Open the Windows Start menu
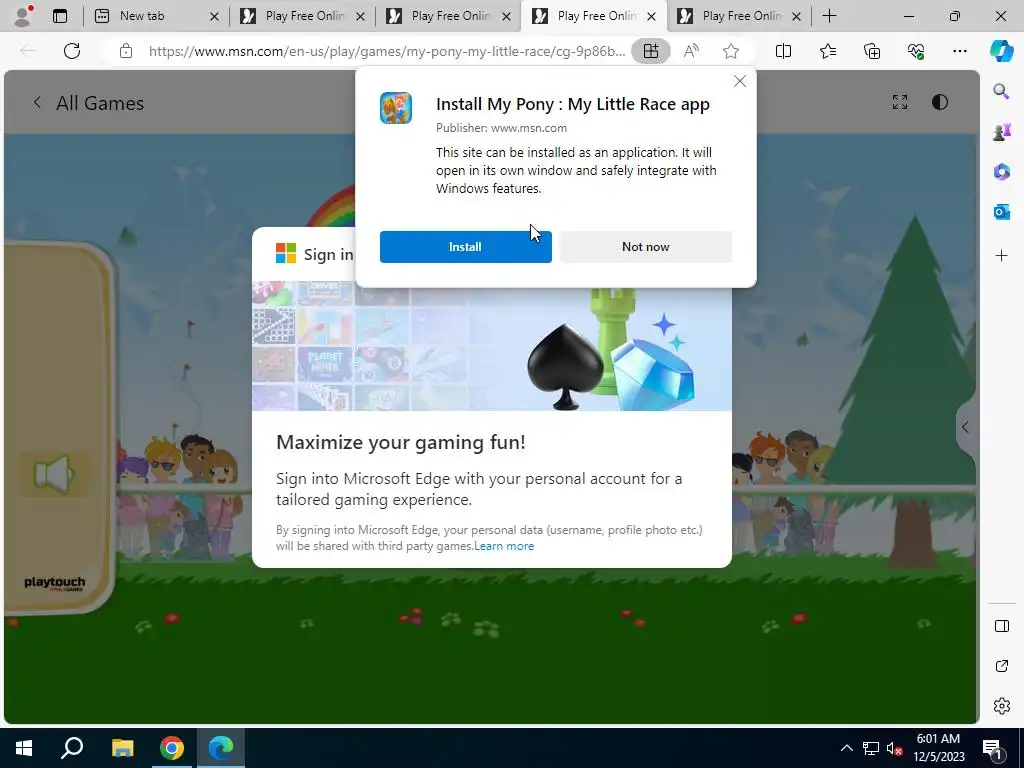This screenshot has width=1024, height=768. point(24,748)
